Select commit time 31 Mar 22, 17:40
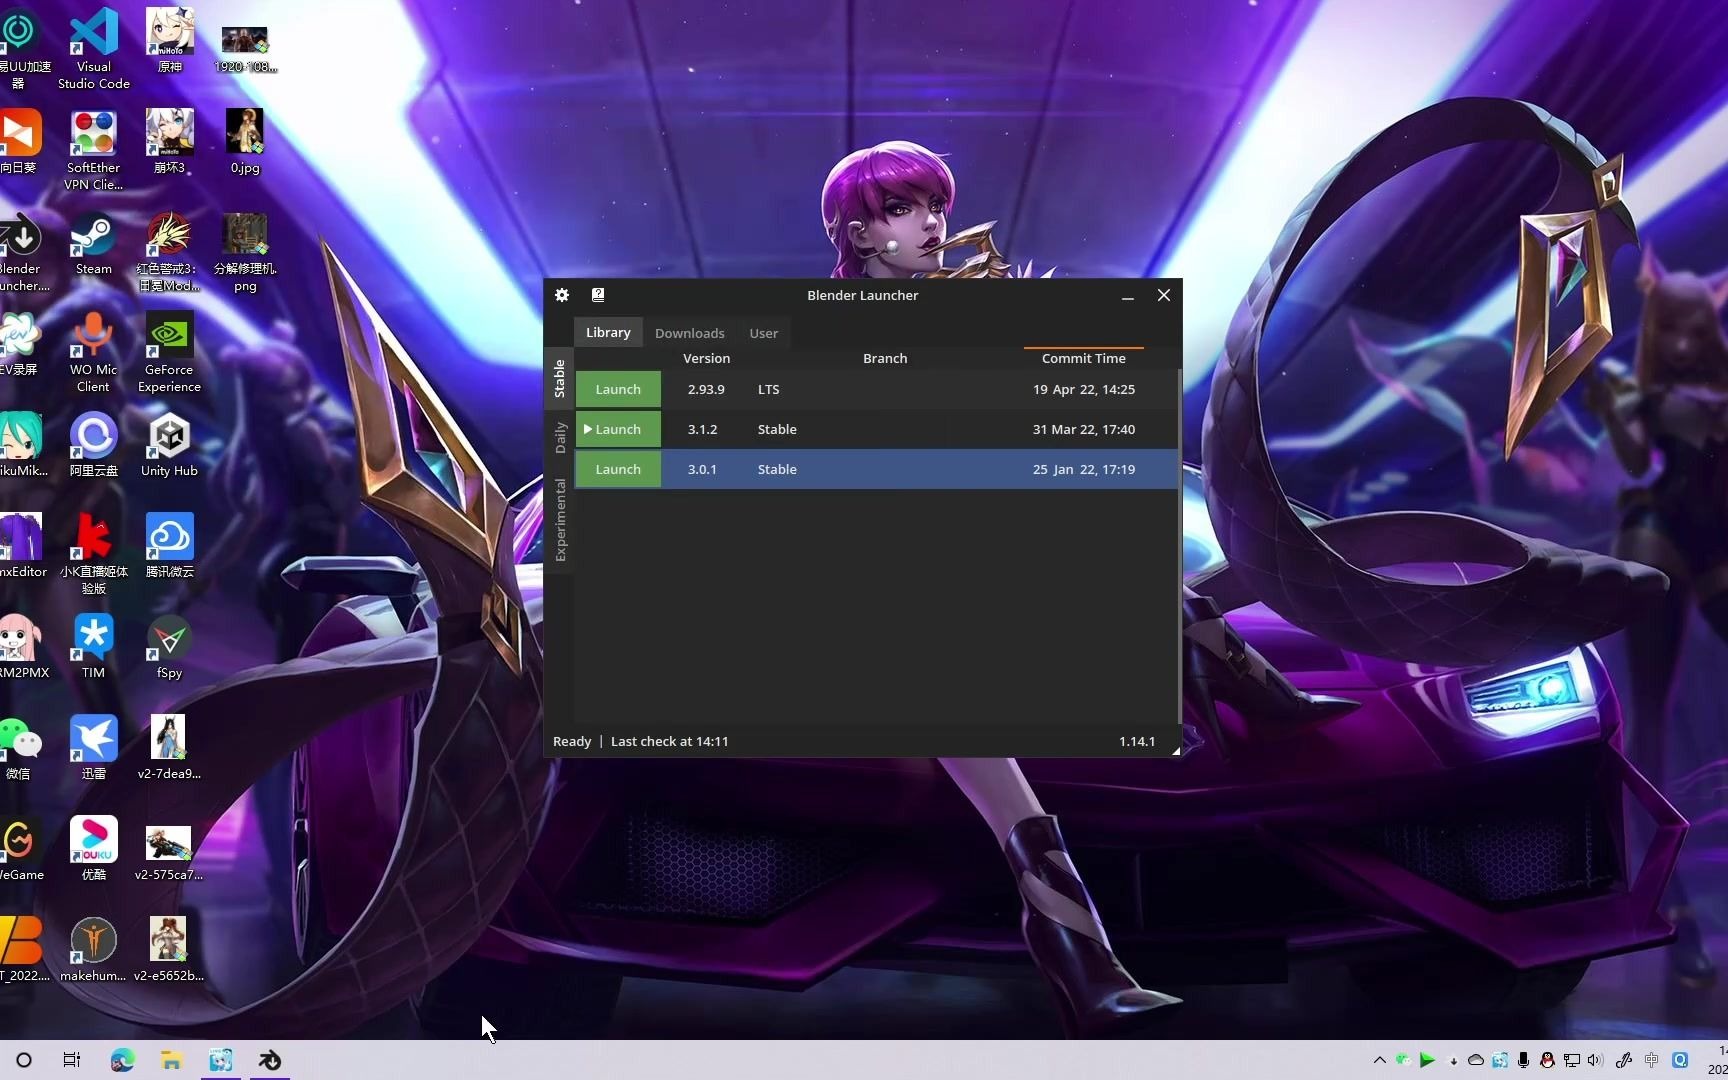The image size is (1728, 1080). pyautogui.click(x=1084, y=429)
